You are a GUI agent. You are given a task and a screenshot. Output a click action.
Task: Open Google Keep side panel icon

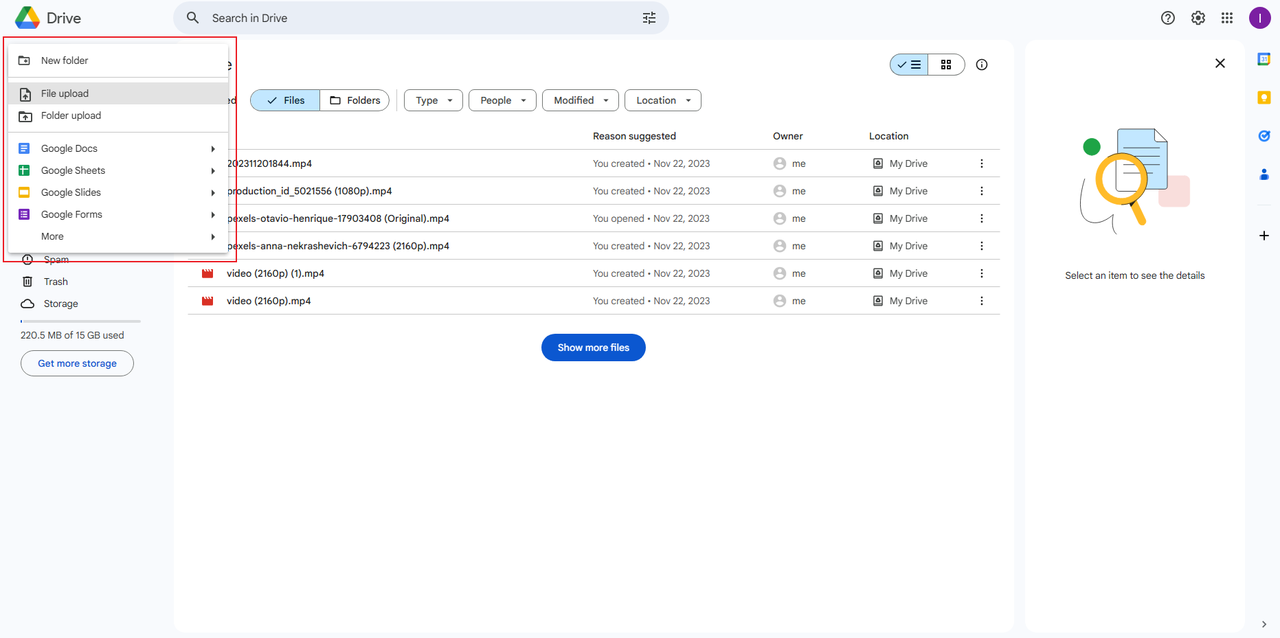coord(1264,98)
